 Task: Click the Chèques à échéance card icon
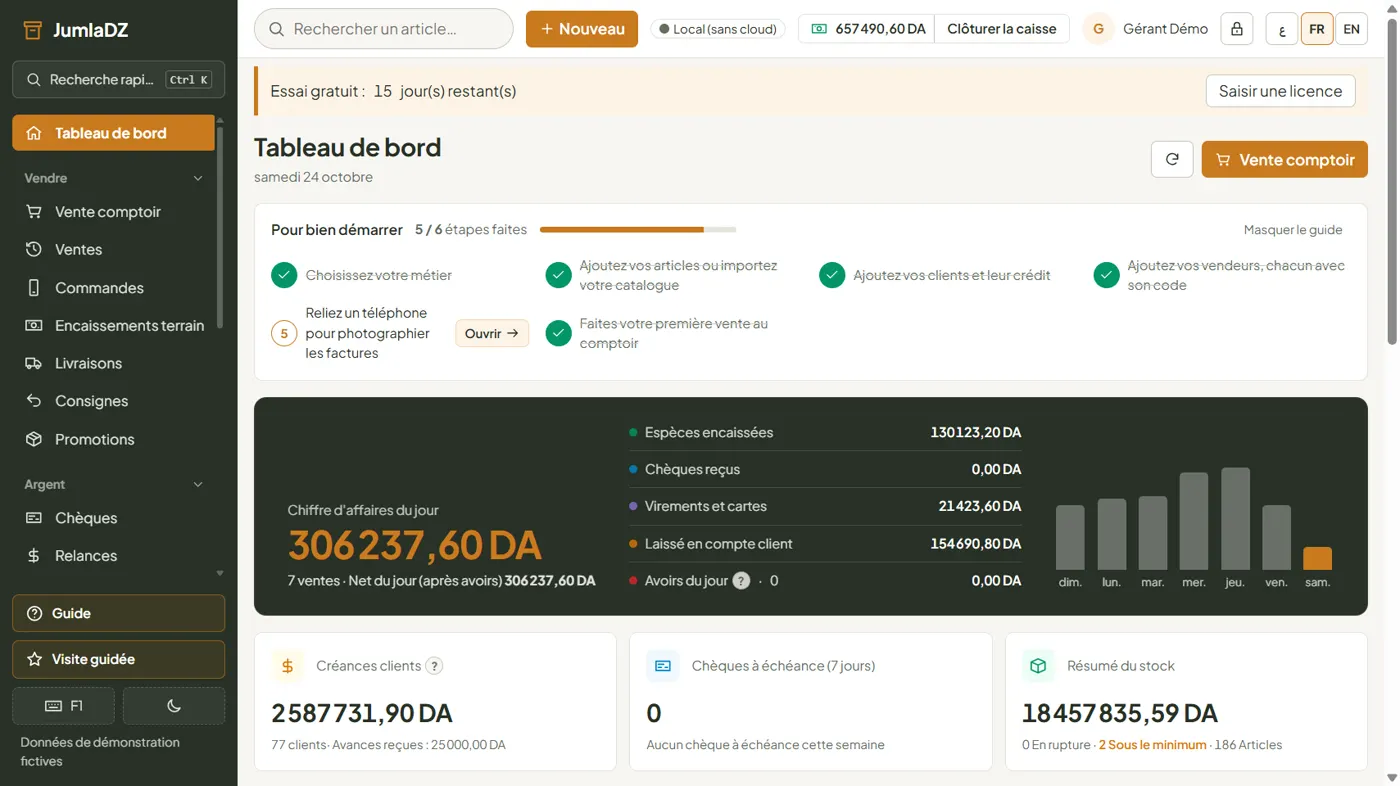point(663,666)
